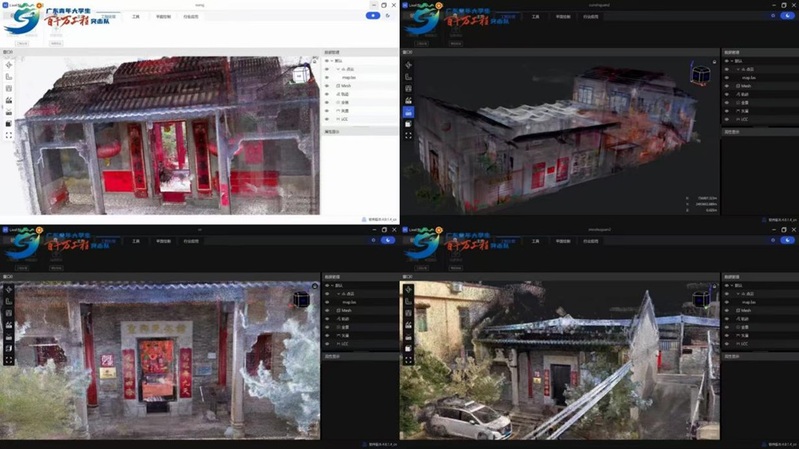This screenshot has height=449, width=799.
Task: Click 数据管理 panel header in long-building window
Action: click(x=760, y=52)
